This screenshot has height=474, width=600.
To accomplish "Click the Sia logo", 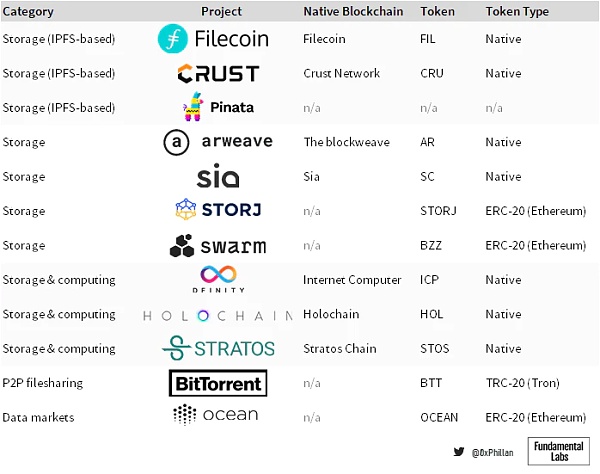I will click(x=218, y=177).
